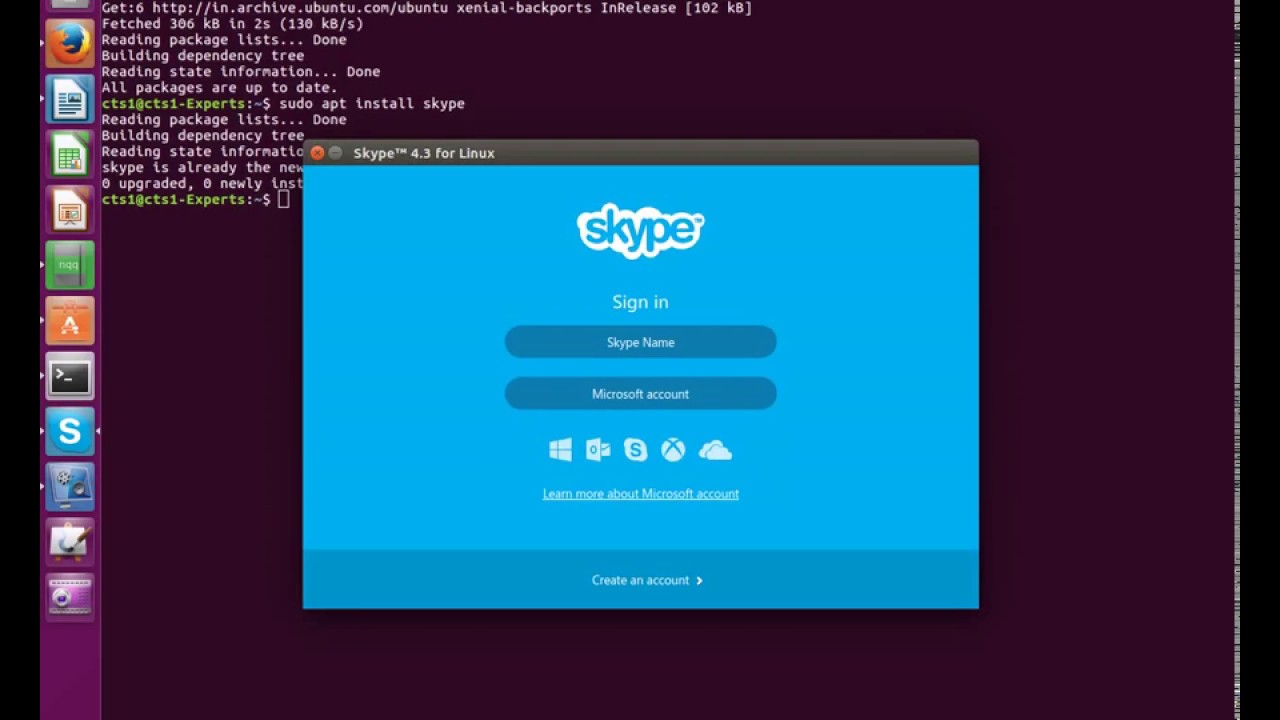
Task: Launch LibreOffice Writer from the dock
Action: 70,100
